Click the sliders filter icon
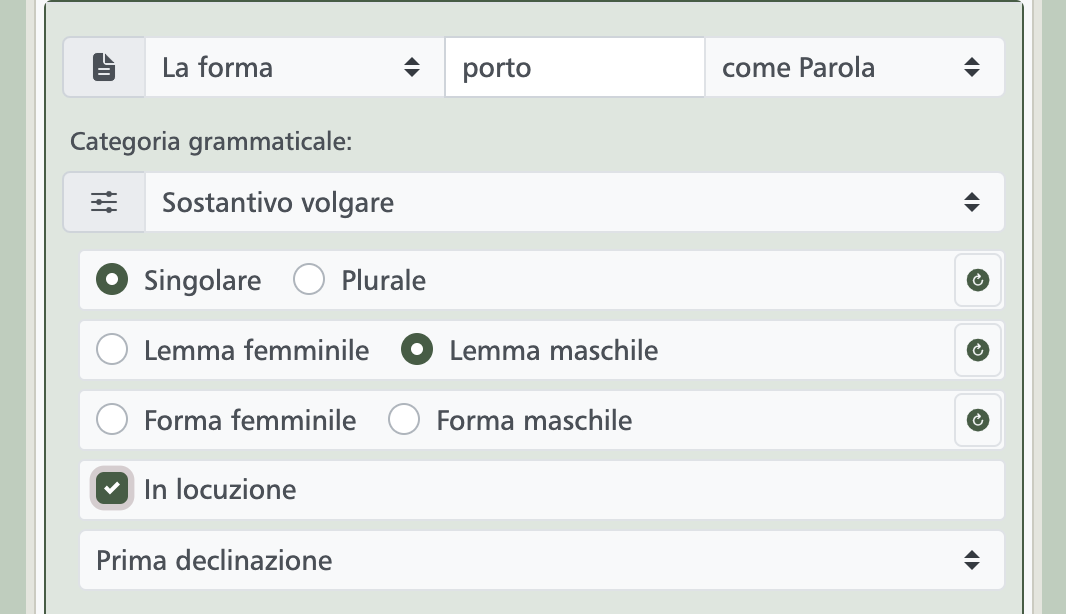 104,202
